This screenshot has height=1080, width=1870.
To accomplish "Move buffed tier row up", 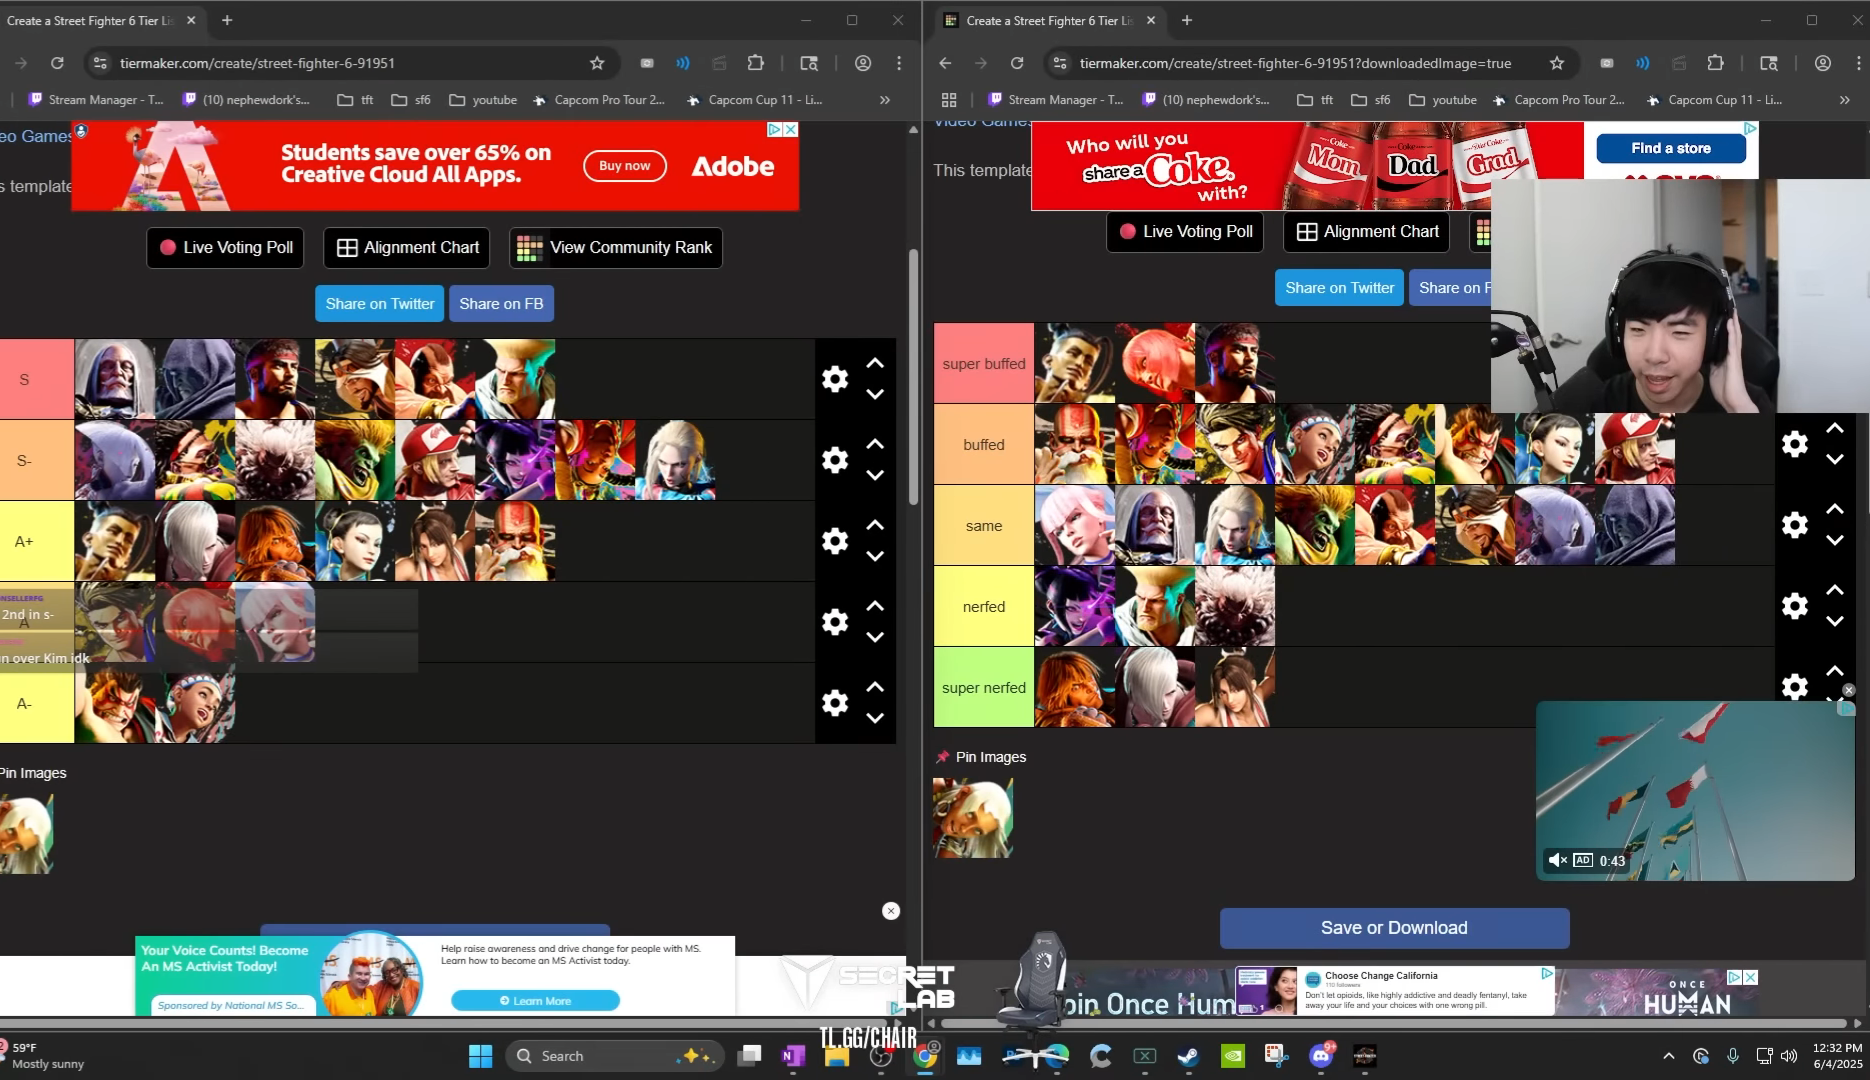I will [1835, 428].
